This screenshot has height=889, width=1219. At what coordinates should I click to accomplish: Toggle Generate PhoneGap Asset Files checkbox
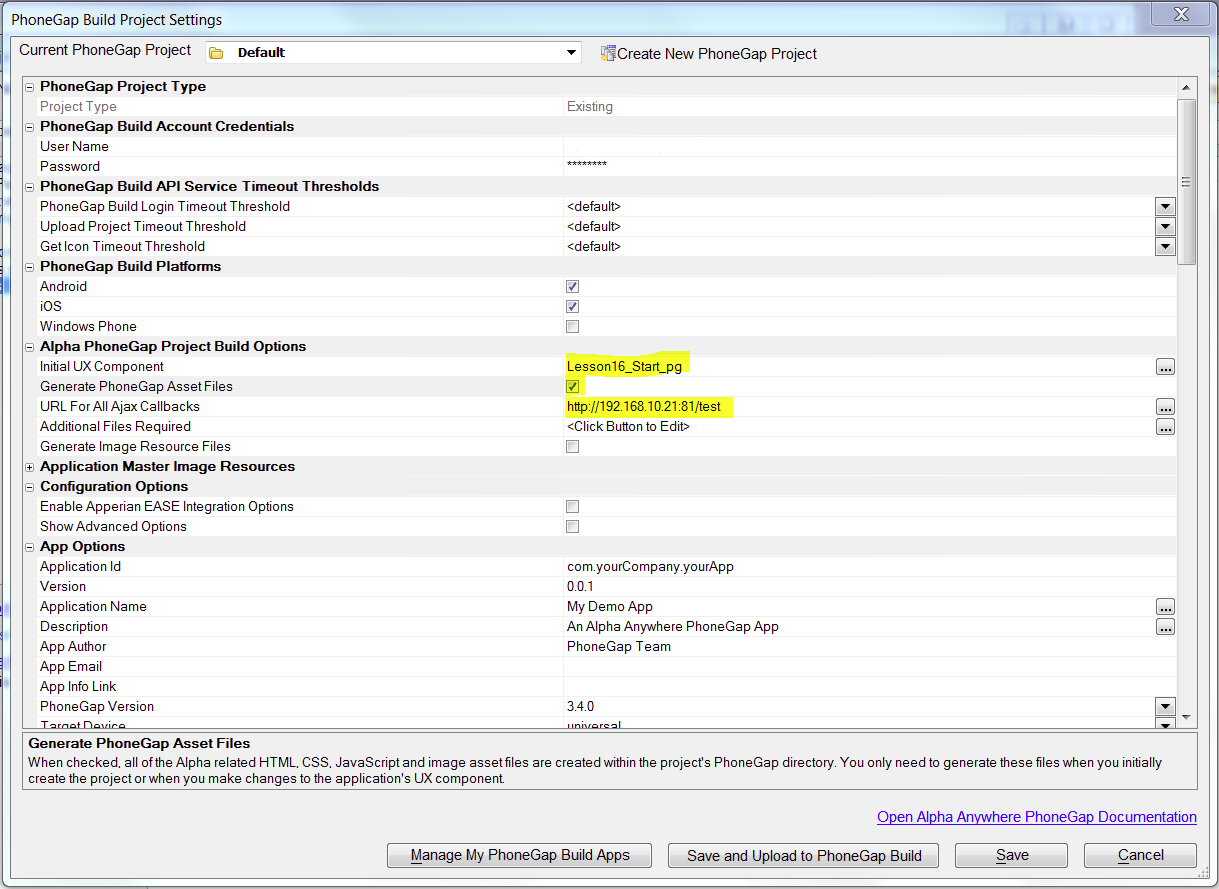[572, 386]
